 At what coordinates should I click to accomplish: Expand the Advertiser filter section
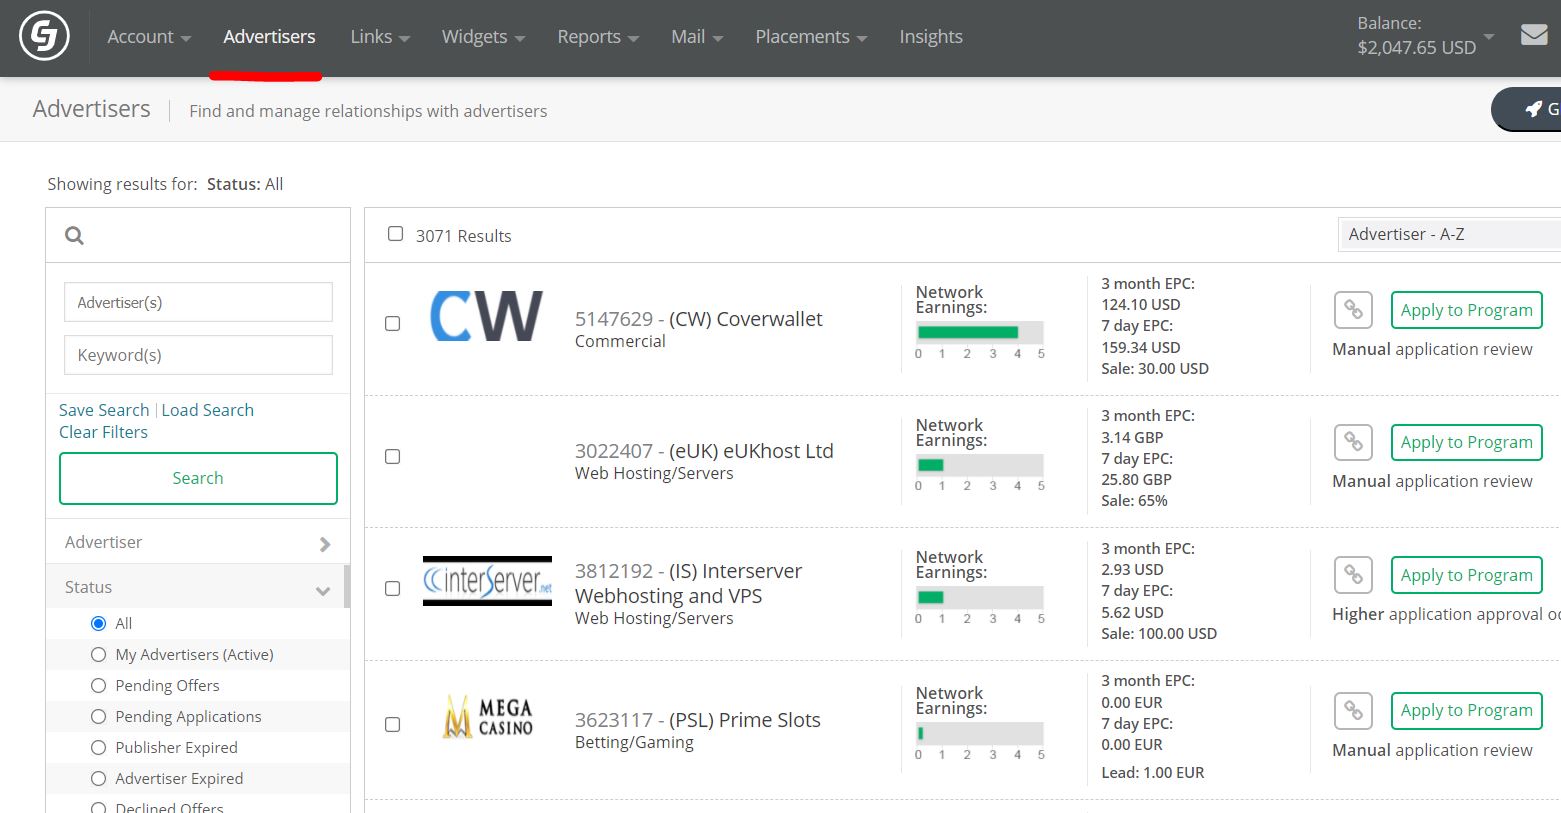coord(198,542)
